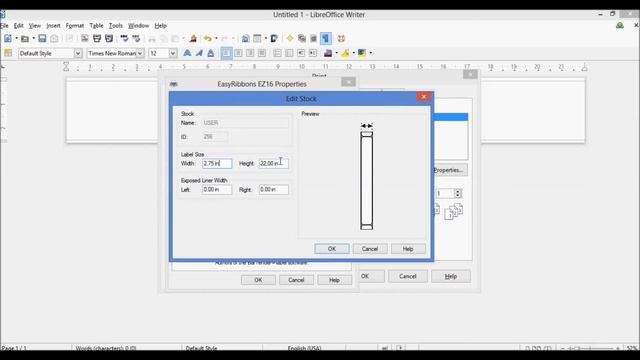Click the Hyperlink icon
This screenshot has width=640, height=360.
245,38
